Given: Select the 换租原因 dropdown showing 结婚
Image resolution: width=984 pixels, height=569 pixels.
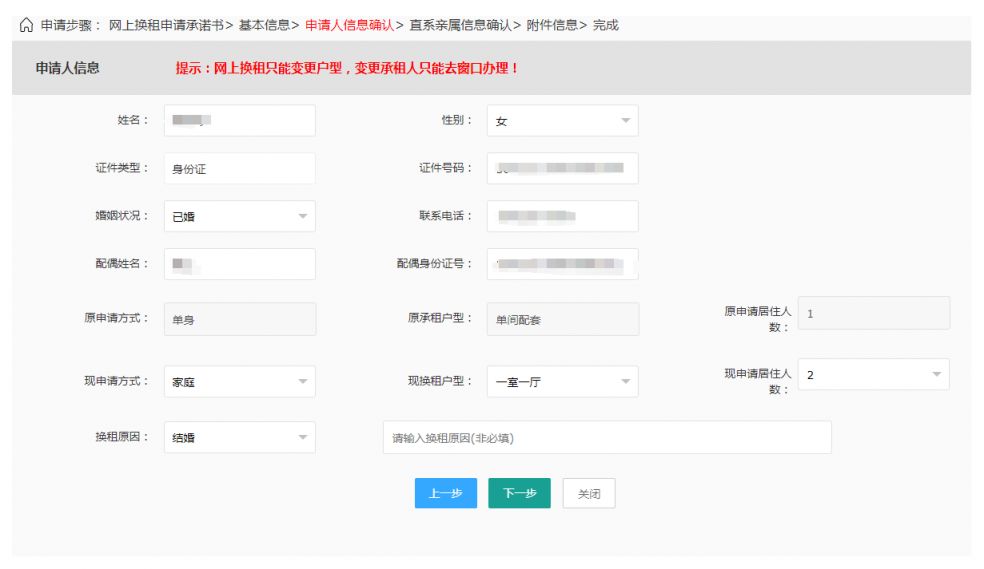Looking at the screenshot, I should point(239,437).
